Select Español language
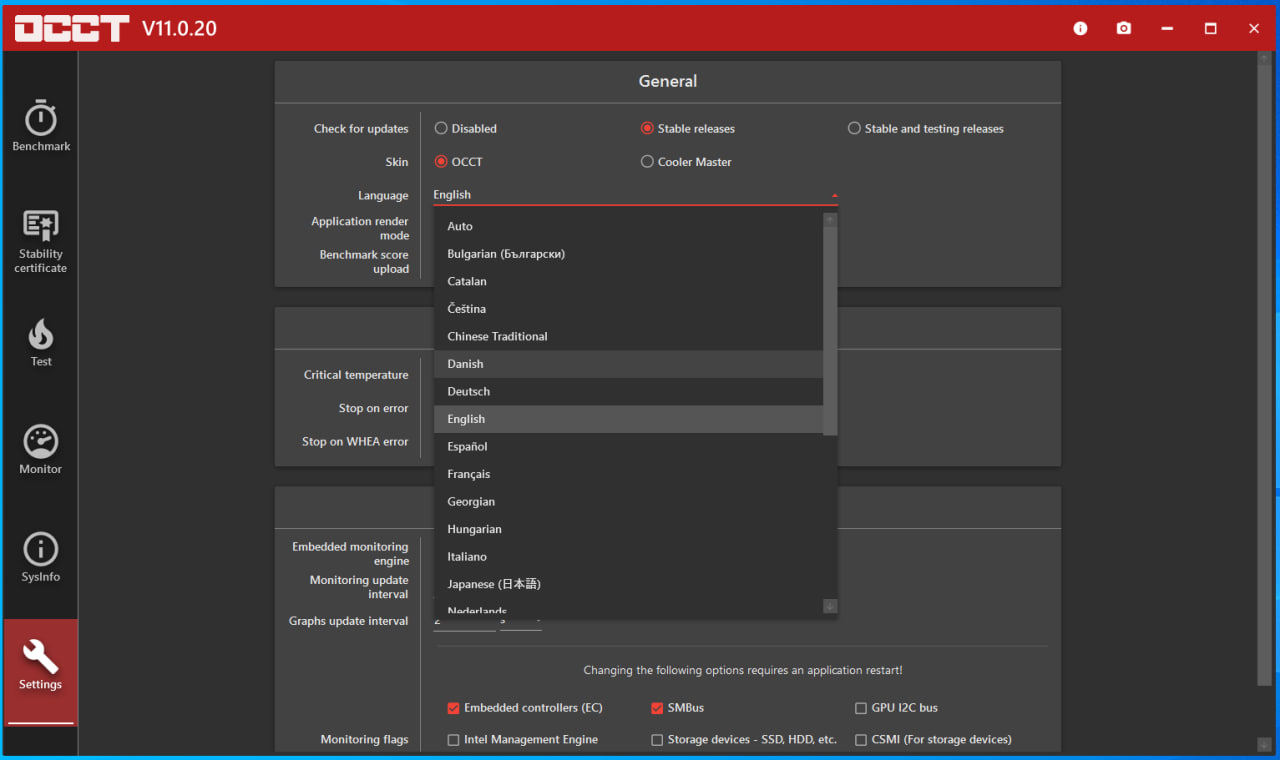 (x=628, y=446)
